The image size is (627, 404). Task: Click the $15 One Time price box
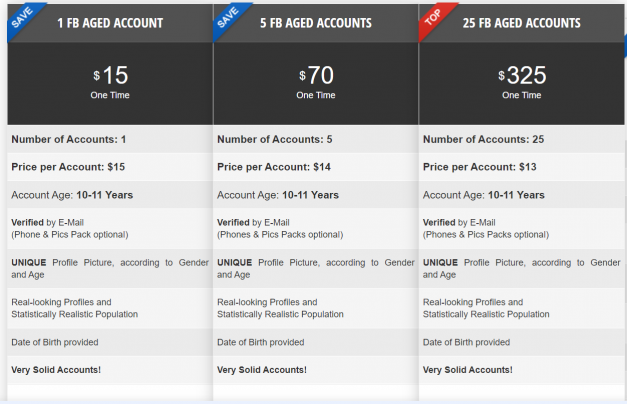coord(110,84)
